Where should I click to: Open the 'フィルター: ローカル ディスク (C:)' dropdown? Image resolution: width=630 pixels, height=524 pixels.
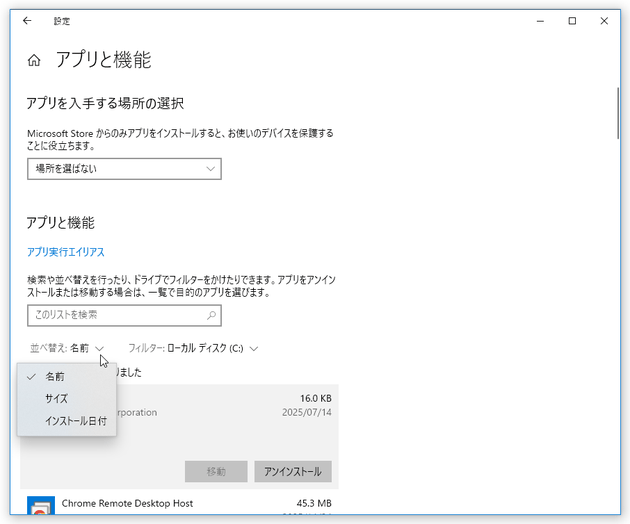click(x=193, y=348)
